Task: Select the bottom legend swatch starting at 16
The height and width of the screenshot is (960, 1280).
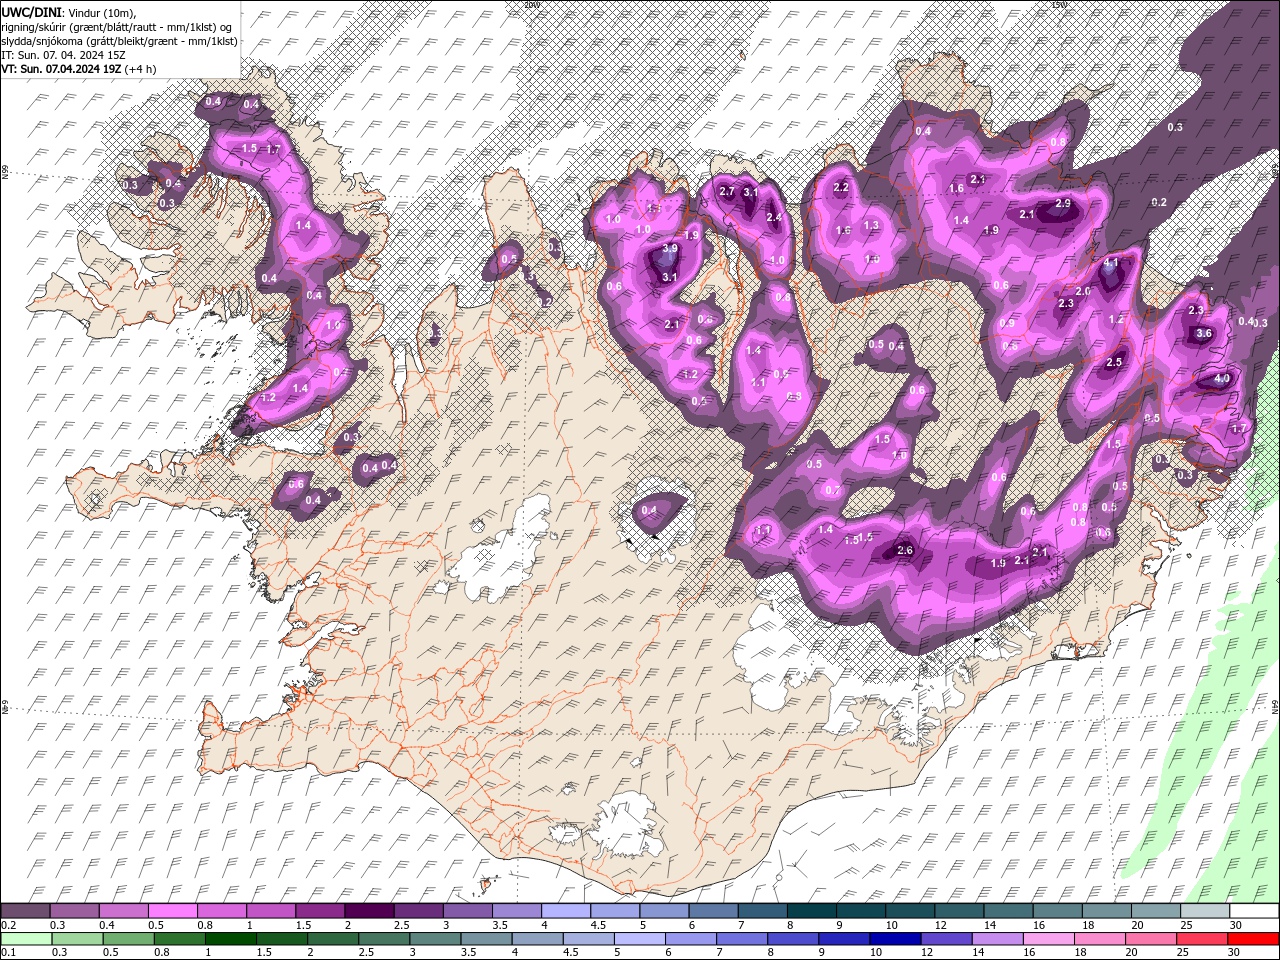Action: coord(1049,939)
